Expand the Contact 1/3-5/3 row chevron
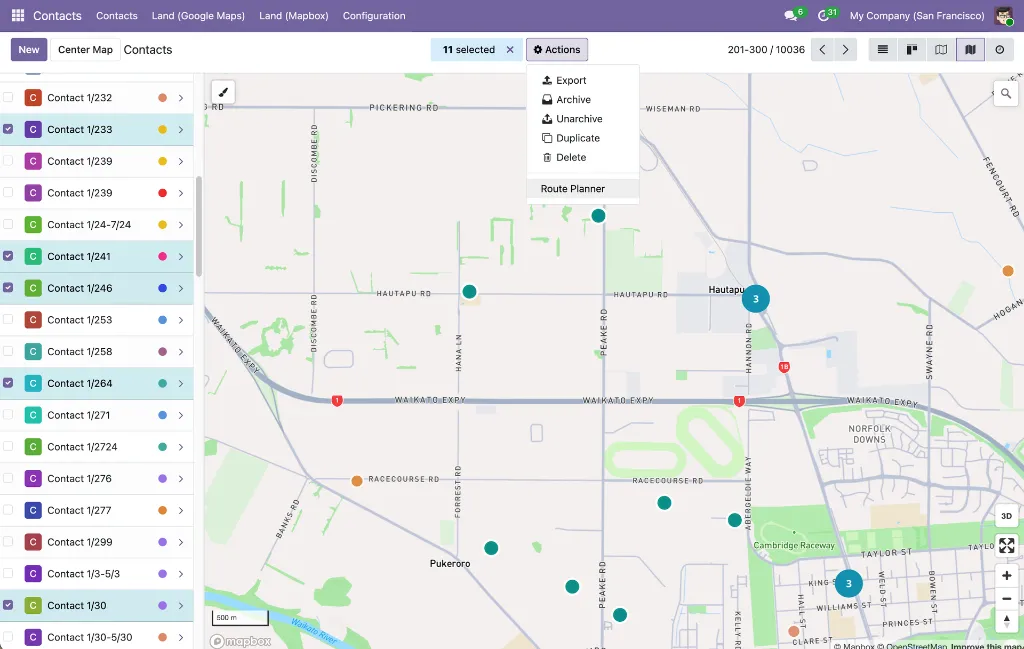 pos(181,574)
